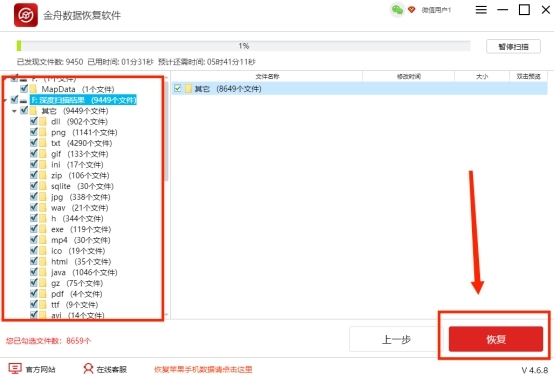554x378 pixels.
Task: Collapse the 其它 (9449 files) tree node
Action: click(14, 111)
